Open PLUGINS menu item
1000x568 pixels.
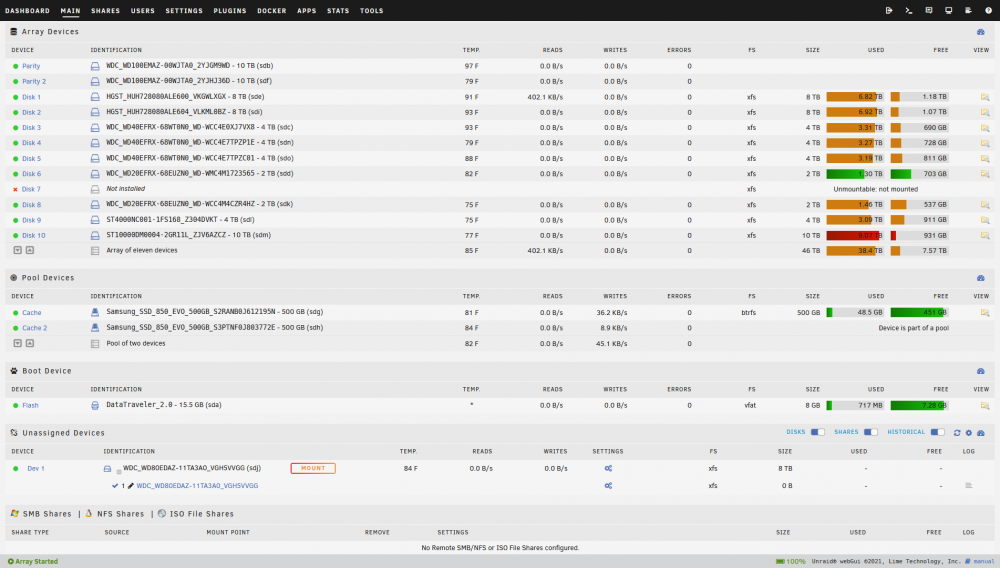pos(230,11)
